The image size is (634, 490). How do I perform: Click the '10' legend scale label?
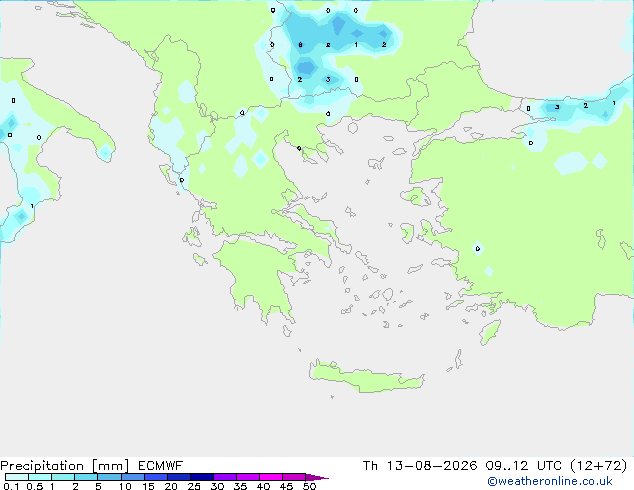tap(125, 486)
